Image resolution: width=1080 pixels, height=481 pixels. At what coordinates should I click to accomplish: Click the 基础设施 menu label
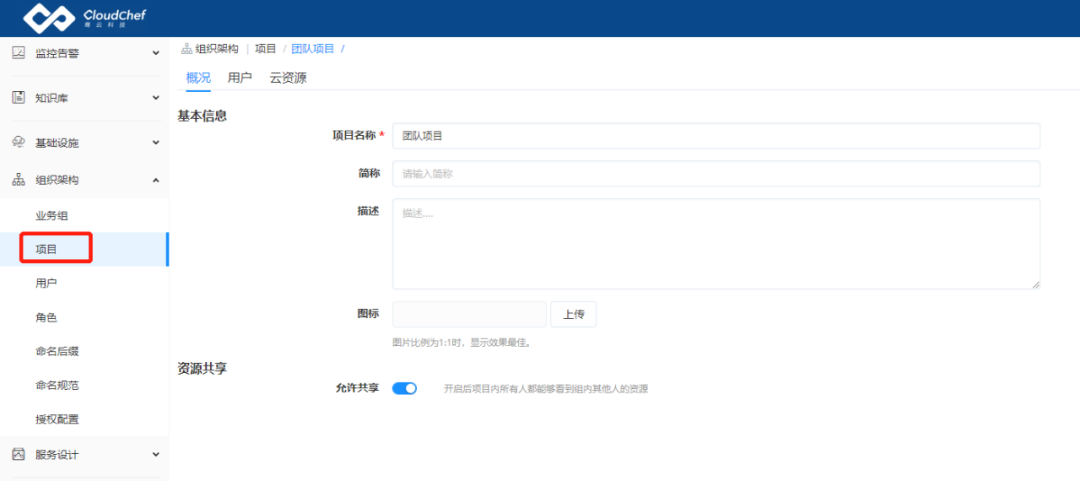click(57, 143)
